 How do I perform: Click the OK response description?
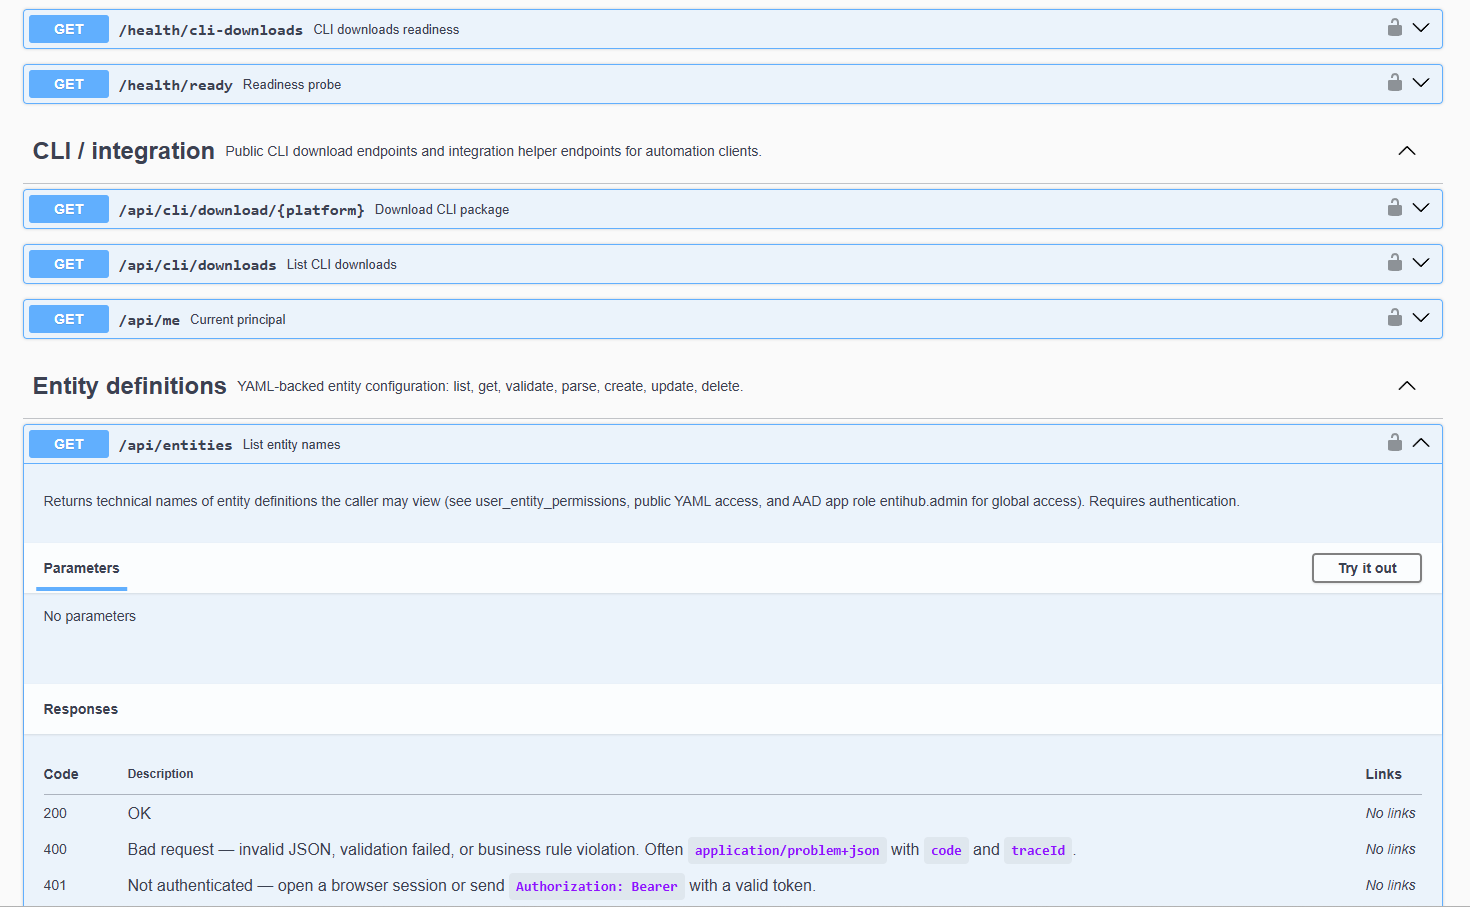[x=139, y=813]
